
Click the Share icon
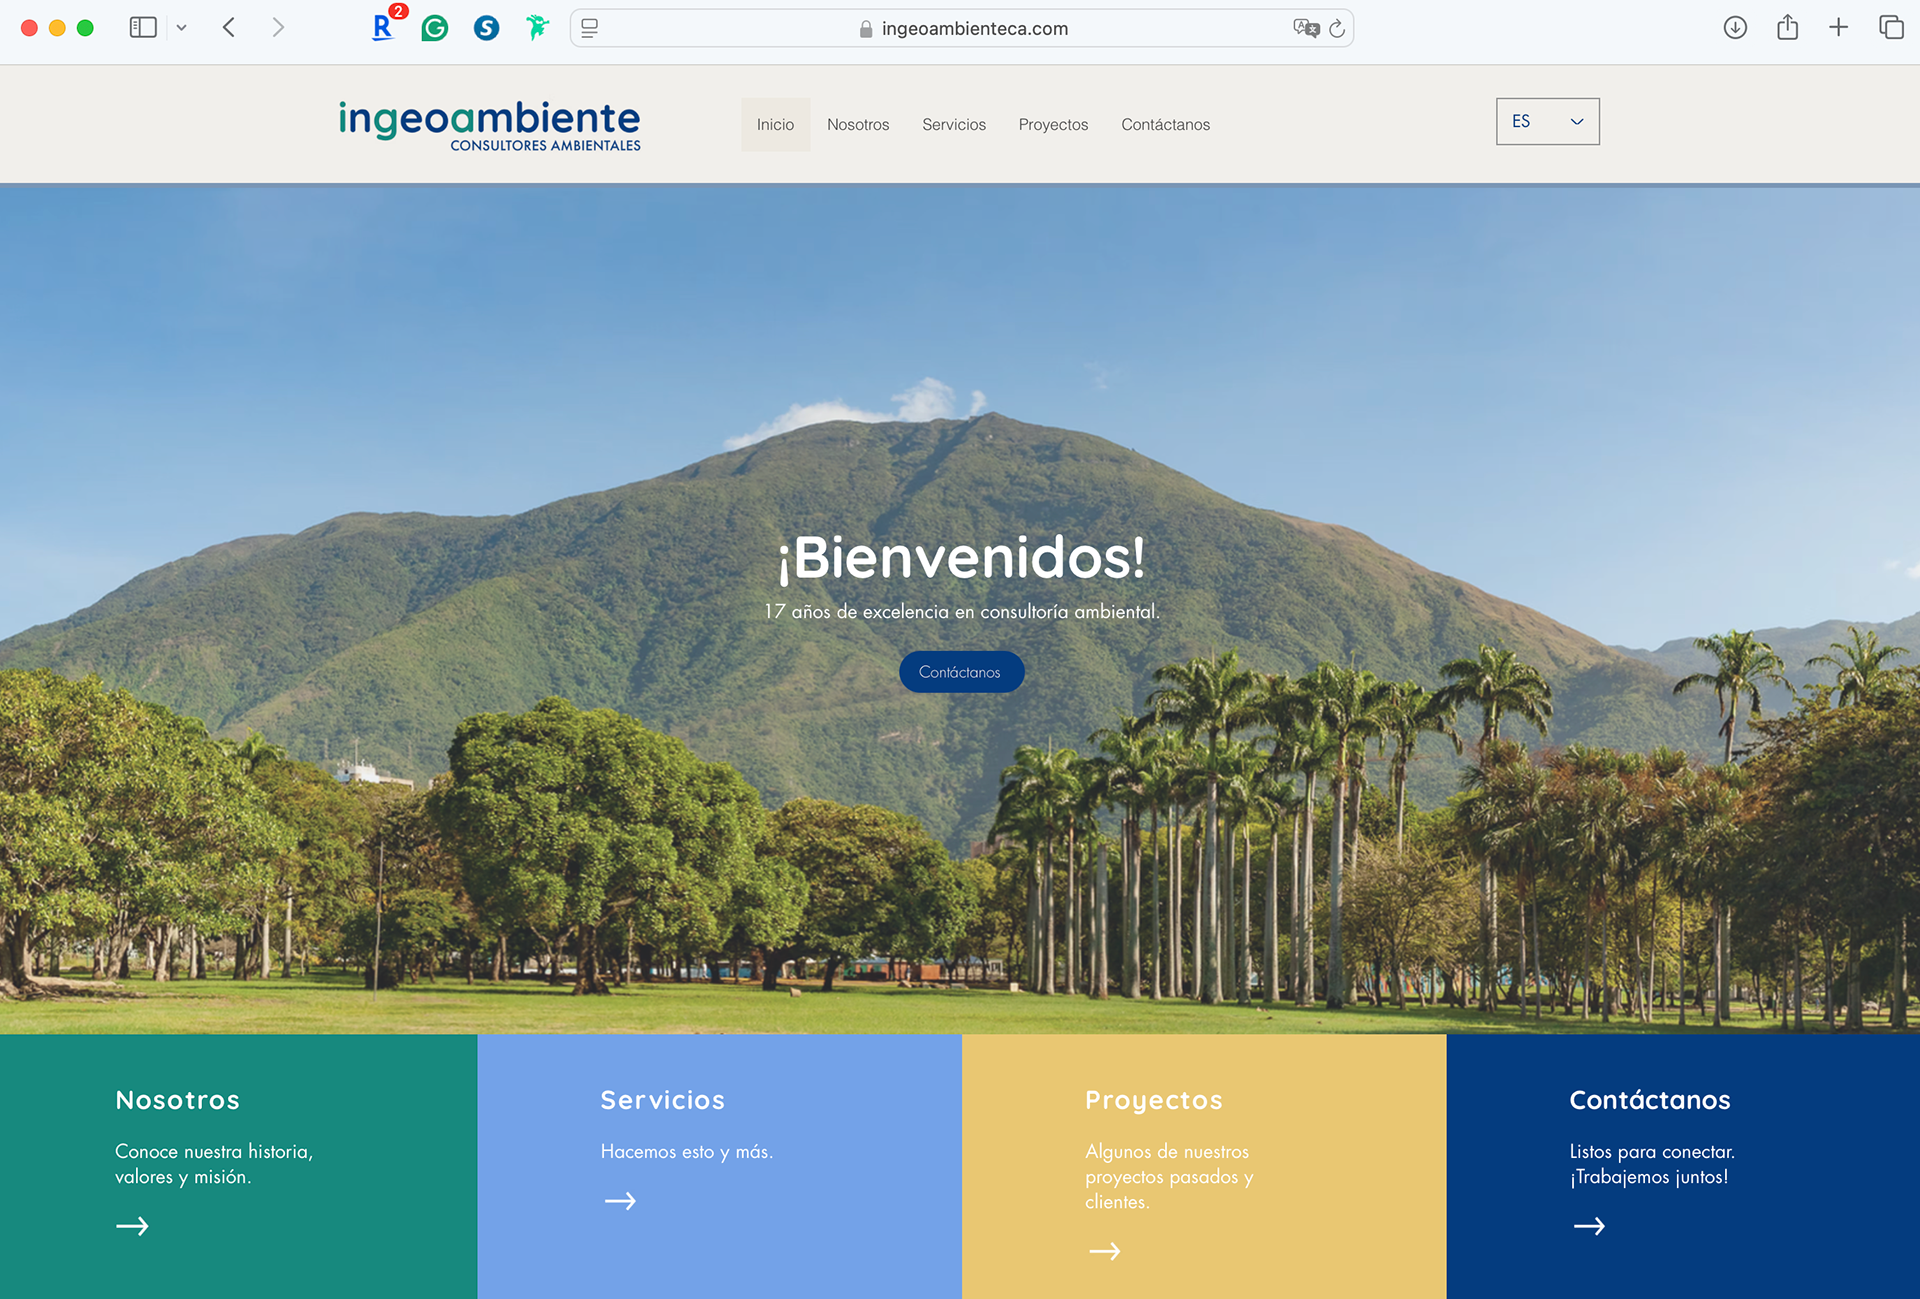coord(1787,28)
